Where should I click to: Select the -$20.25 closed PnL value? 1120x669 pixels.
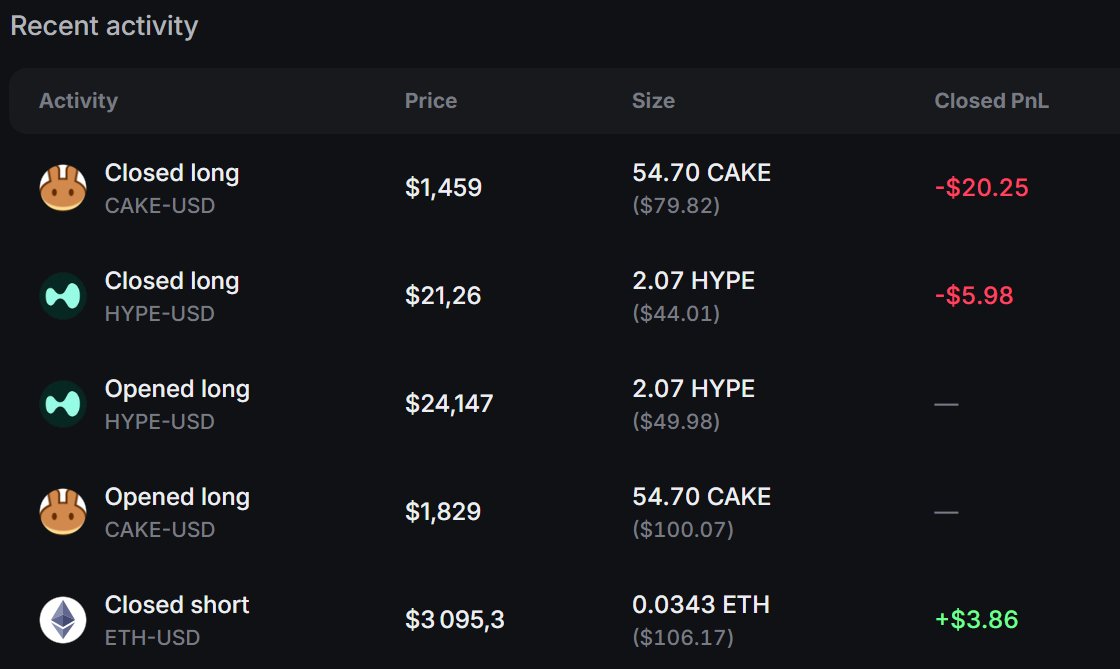coord(981,188)
